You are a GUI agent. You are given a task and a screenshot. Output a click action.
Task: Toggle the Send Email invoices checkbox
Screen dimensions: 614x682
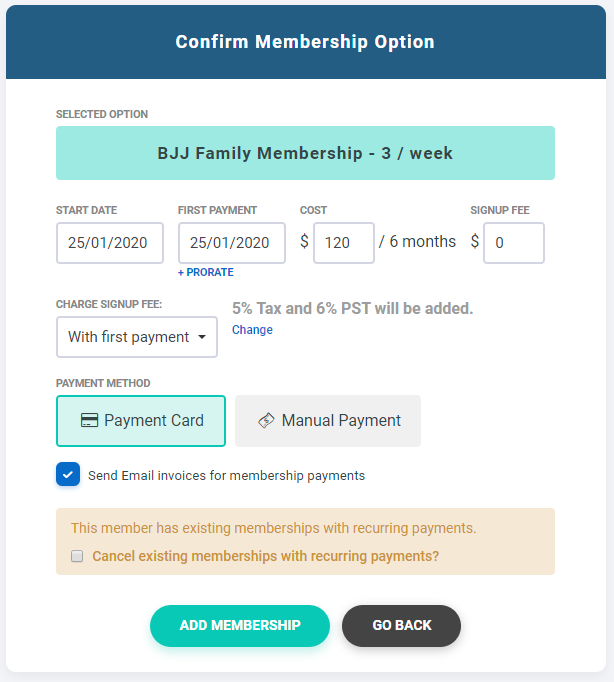tap(68, 475)
